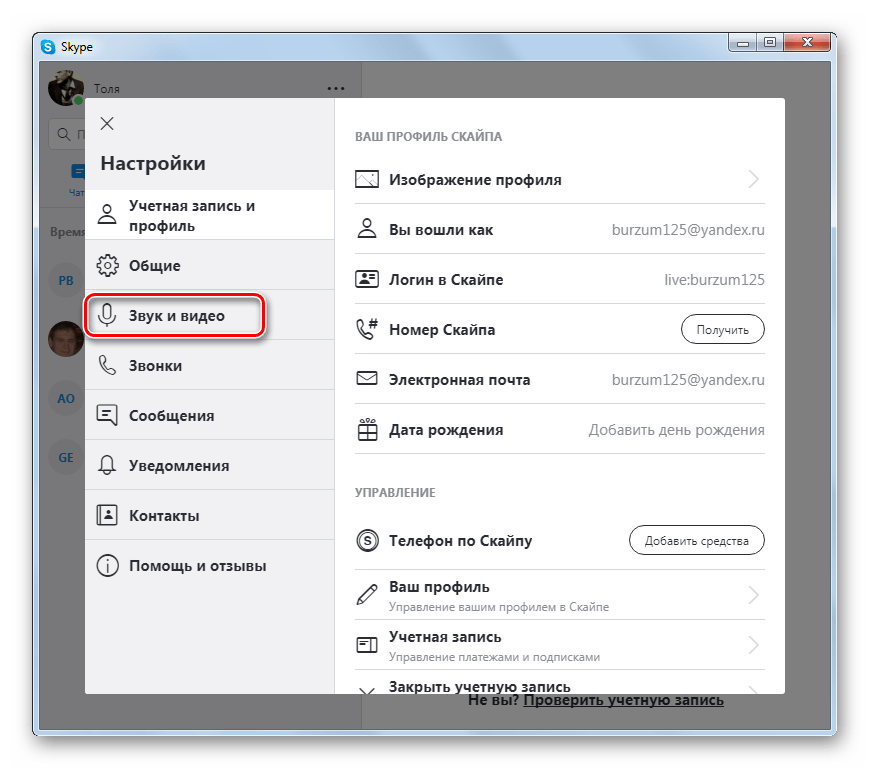The height and width of the screenshot is (769, 870).
Task: Expand the Изображение профиля chevron
Action: (753, 180)
